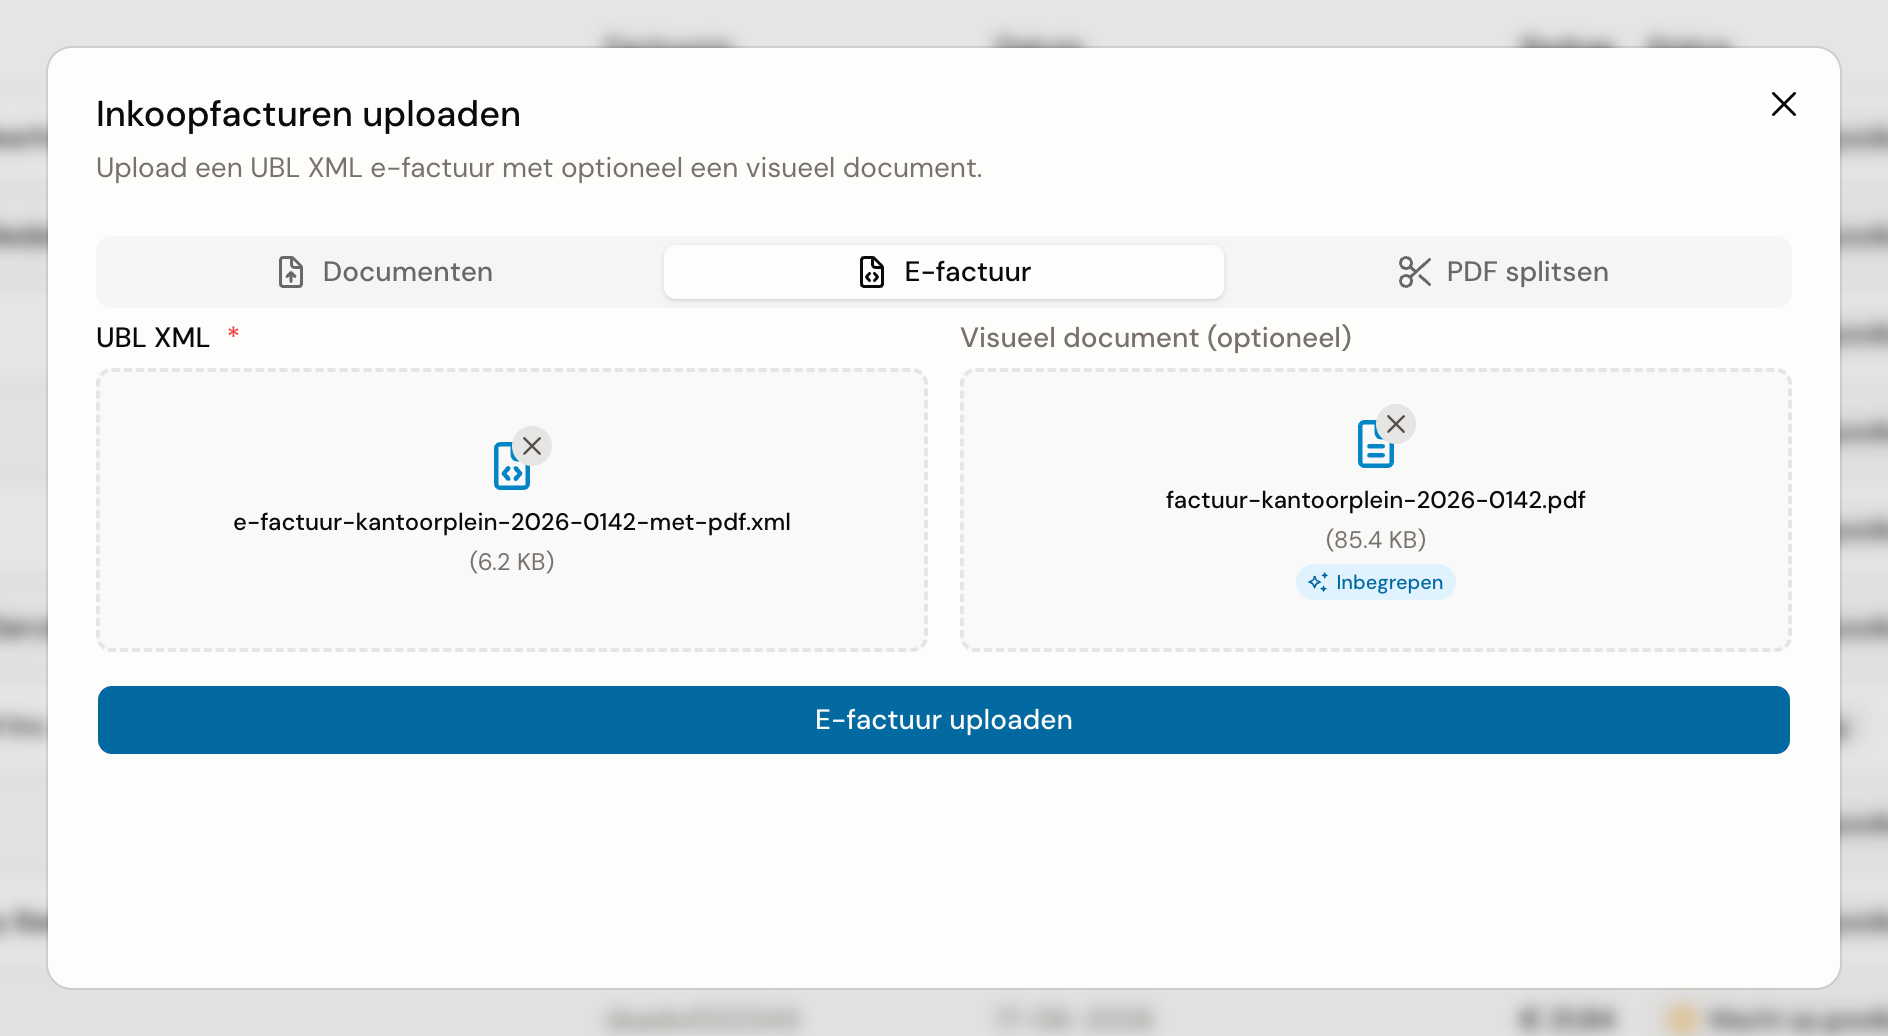Click the sparkle icon in Inbegrepen badge

click(1318, 582)
